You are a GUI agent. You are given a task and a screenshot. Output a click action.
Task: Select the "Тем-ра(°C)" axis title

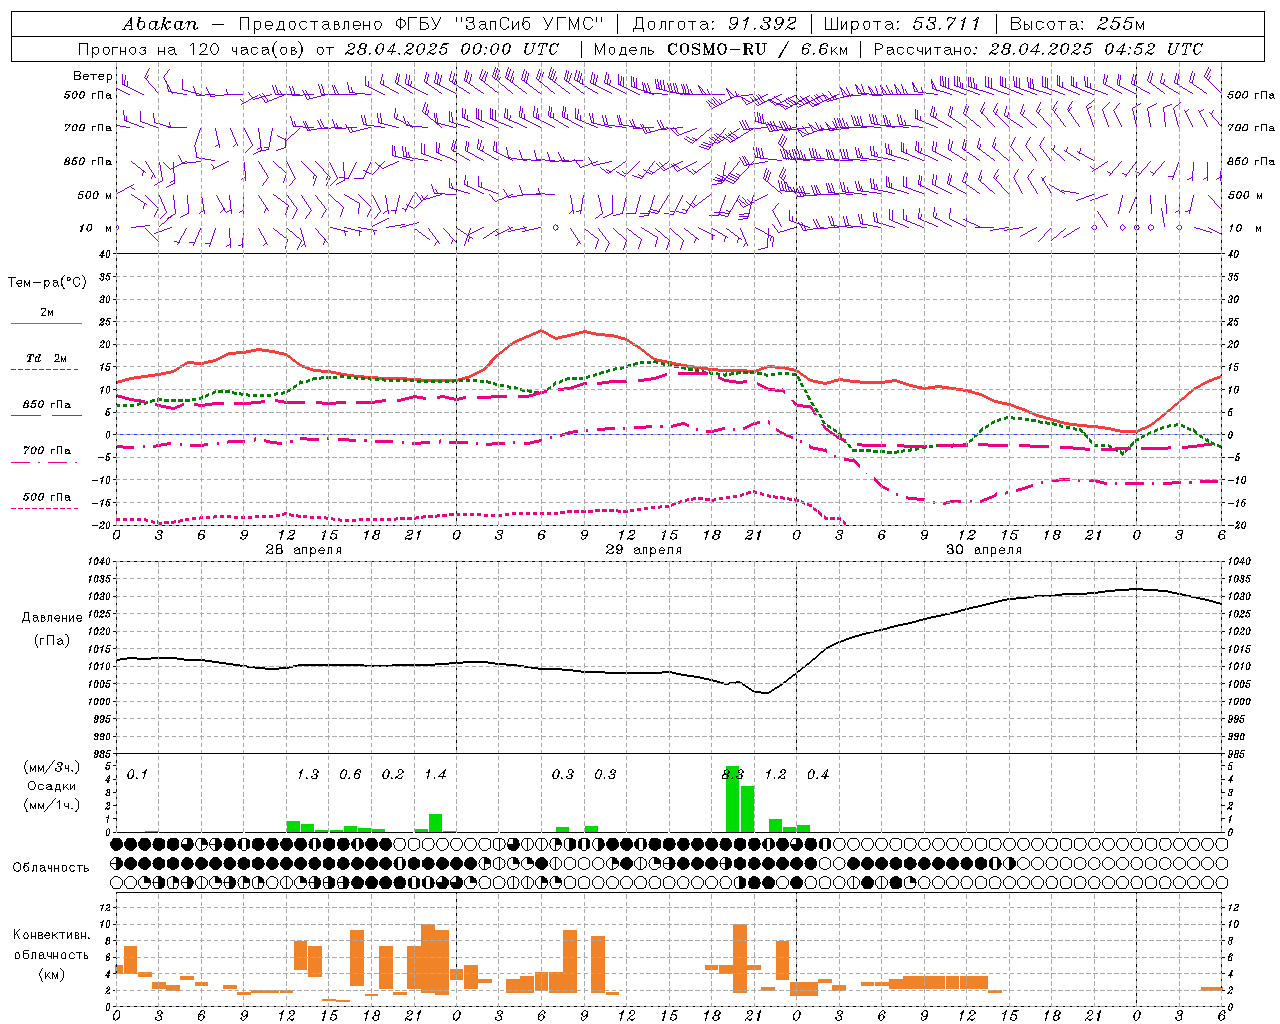coord(47,283)
